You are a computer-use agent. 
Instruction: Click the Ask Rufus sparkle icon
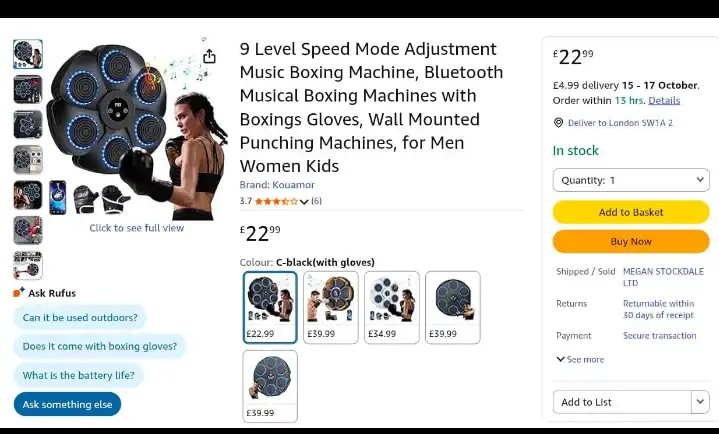[x=19, y=293]
